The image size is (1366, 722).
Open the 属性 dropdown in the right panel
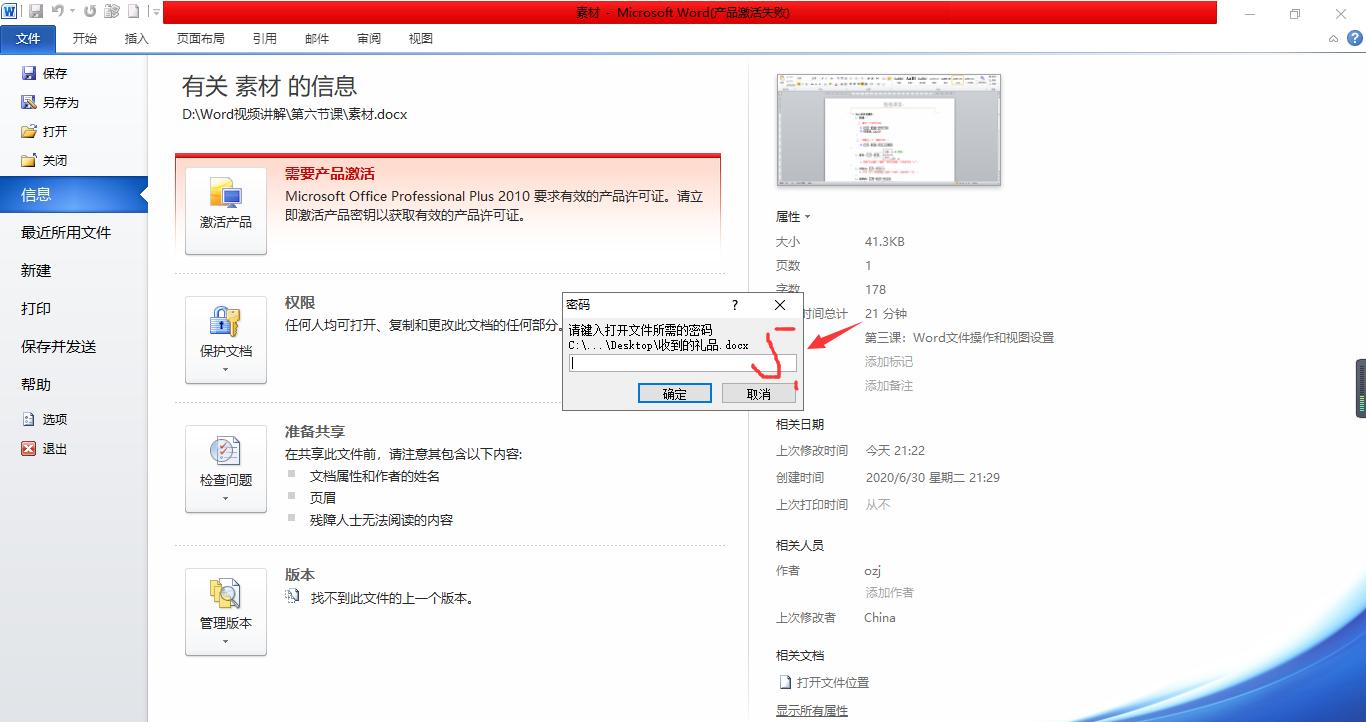tap(806, 216)
